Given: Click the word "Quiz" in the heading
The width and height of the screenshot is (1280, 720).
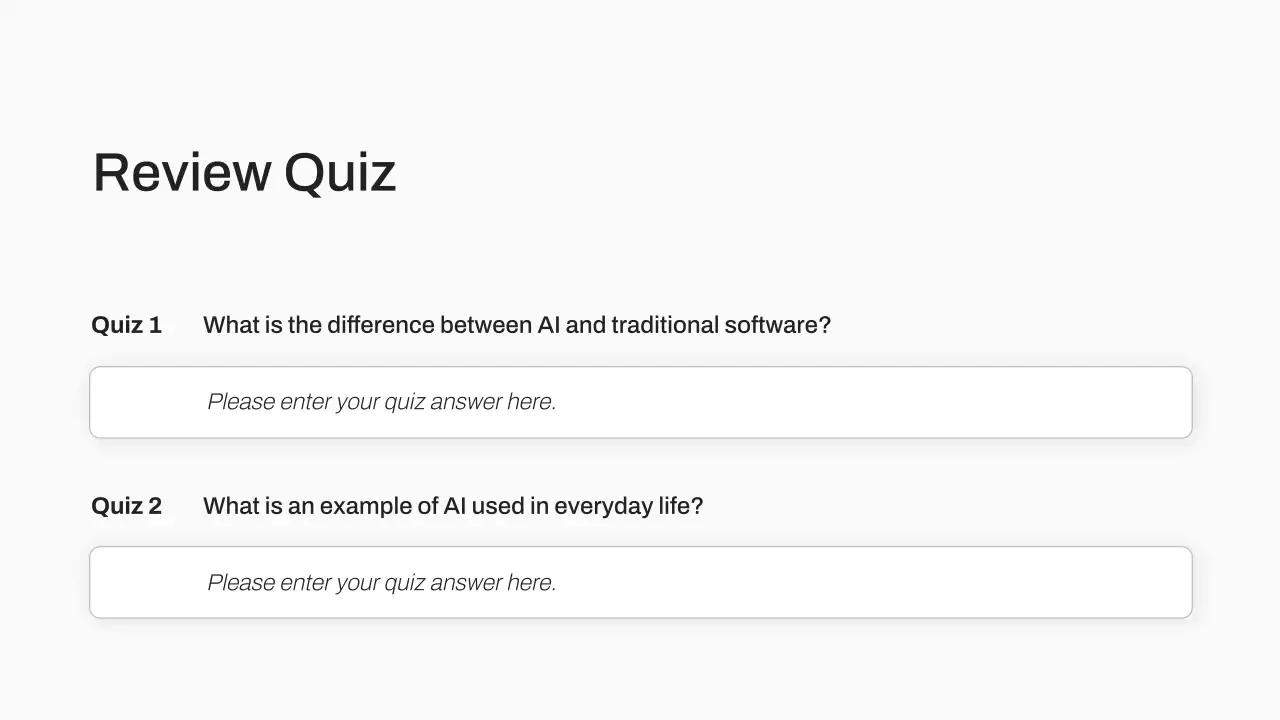Looking at the screenshot, I should click(x=340, y=172).
